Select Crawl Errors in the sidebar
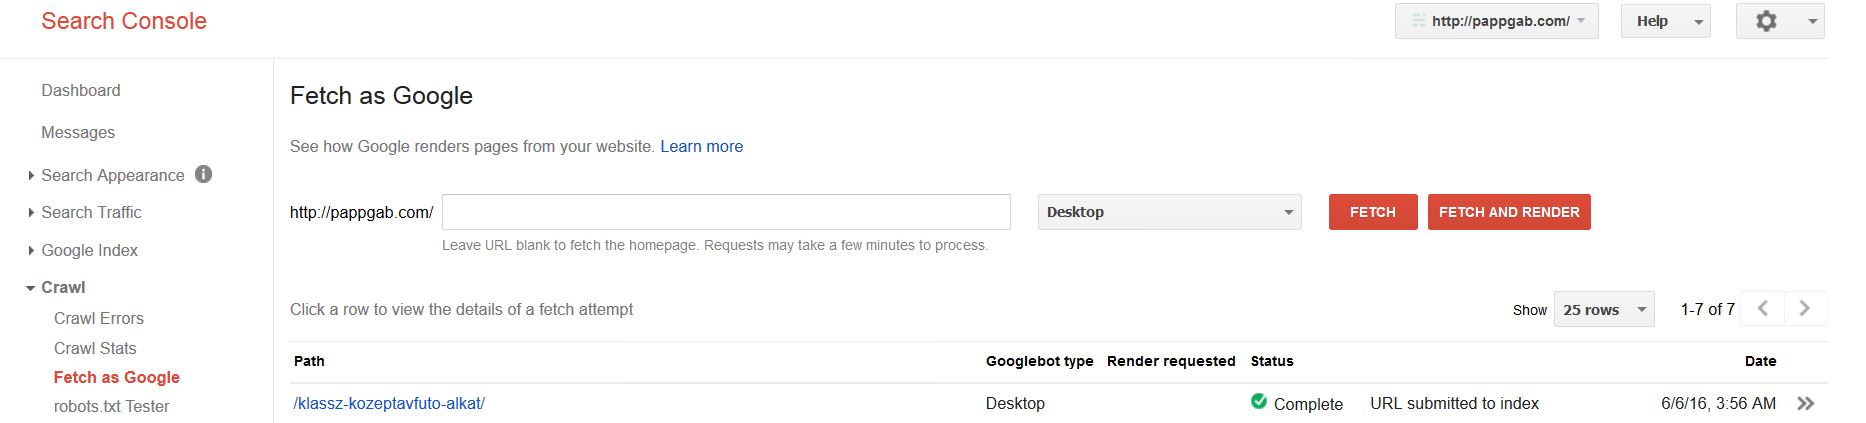This screenshot has width=1866, height=423. (99, 318)
